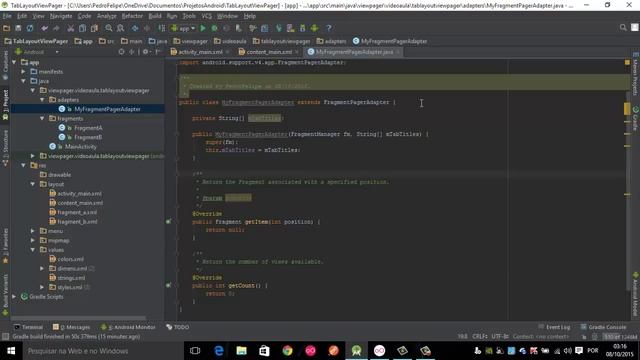Collapse the java folder
Image resolution: width=640 pixels, height=360 pixels.
point(24,81)
